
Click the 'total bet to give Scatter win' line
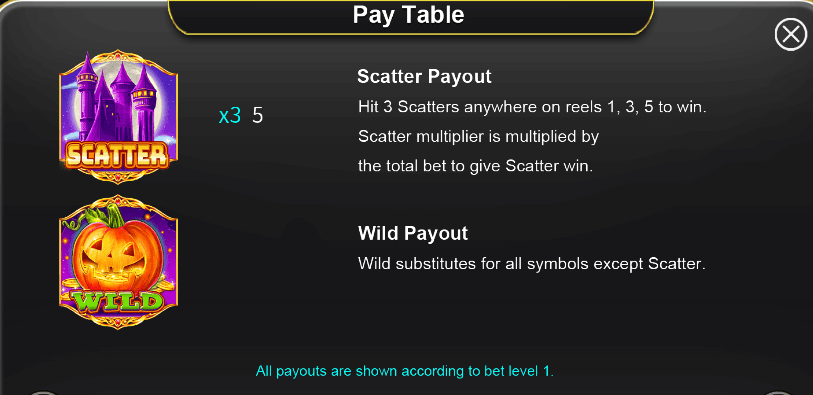click(475, 166)
